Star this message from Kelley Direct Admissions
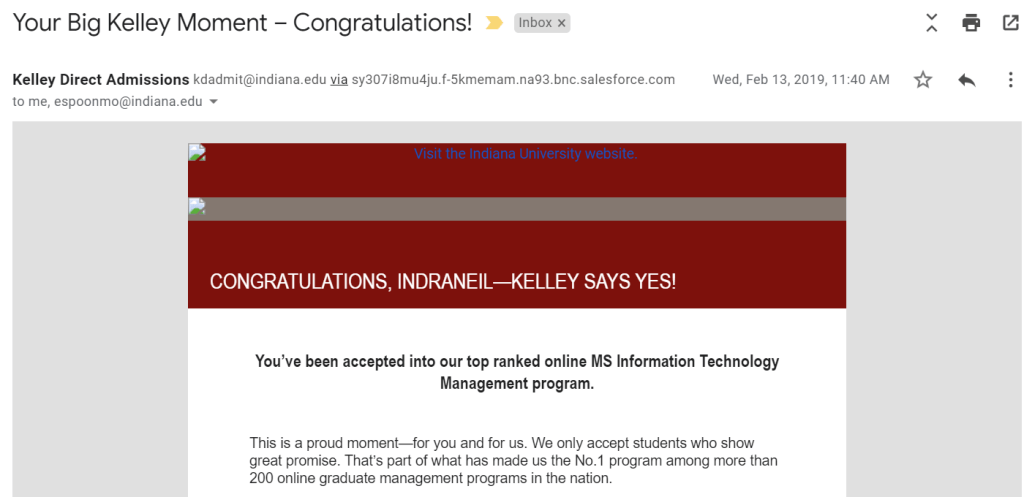This screenshot has width=1024, height=497. coord(923,80)
